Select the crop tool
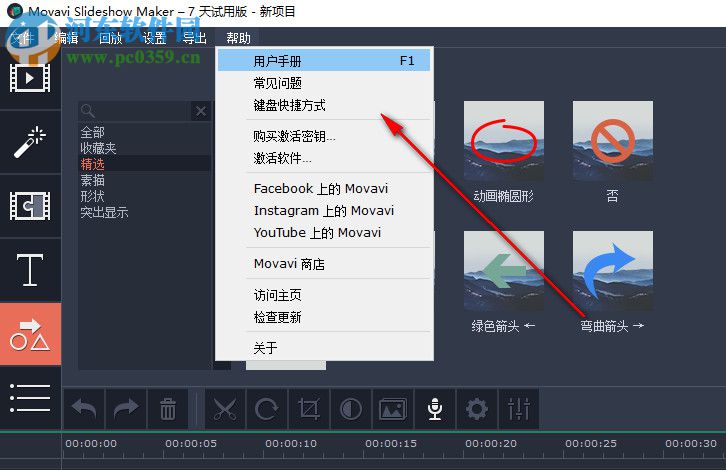726x470 pixels. click(x=309, y=409)
